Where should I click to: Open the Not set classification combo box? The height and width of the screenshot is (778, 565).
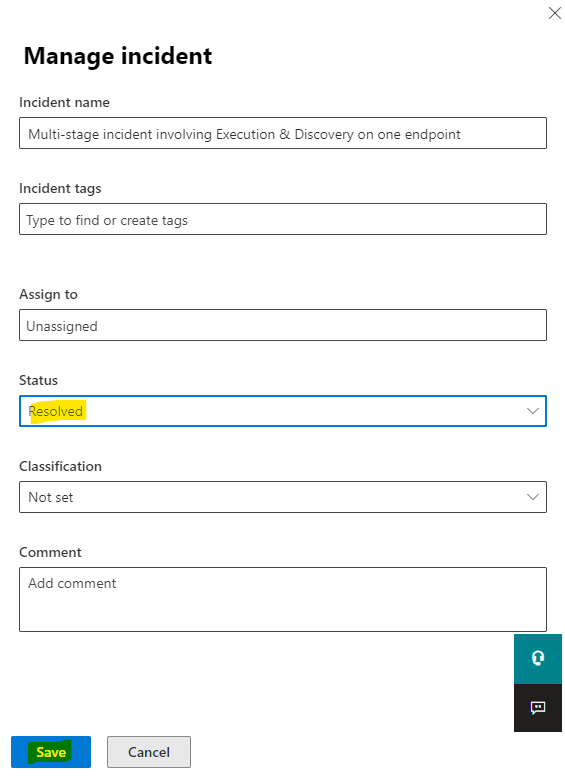point(283,497)
